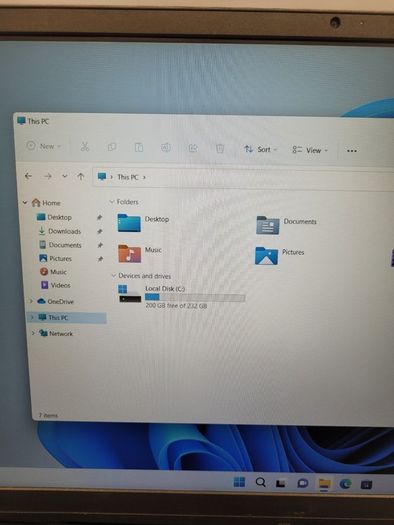Open Task View on the taskbar
The height and width of the screenshot is (525, 394).
pos(281,483)
